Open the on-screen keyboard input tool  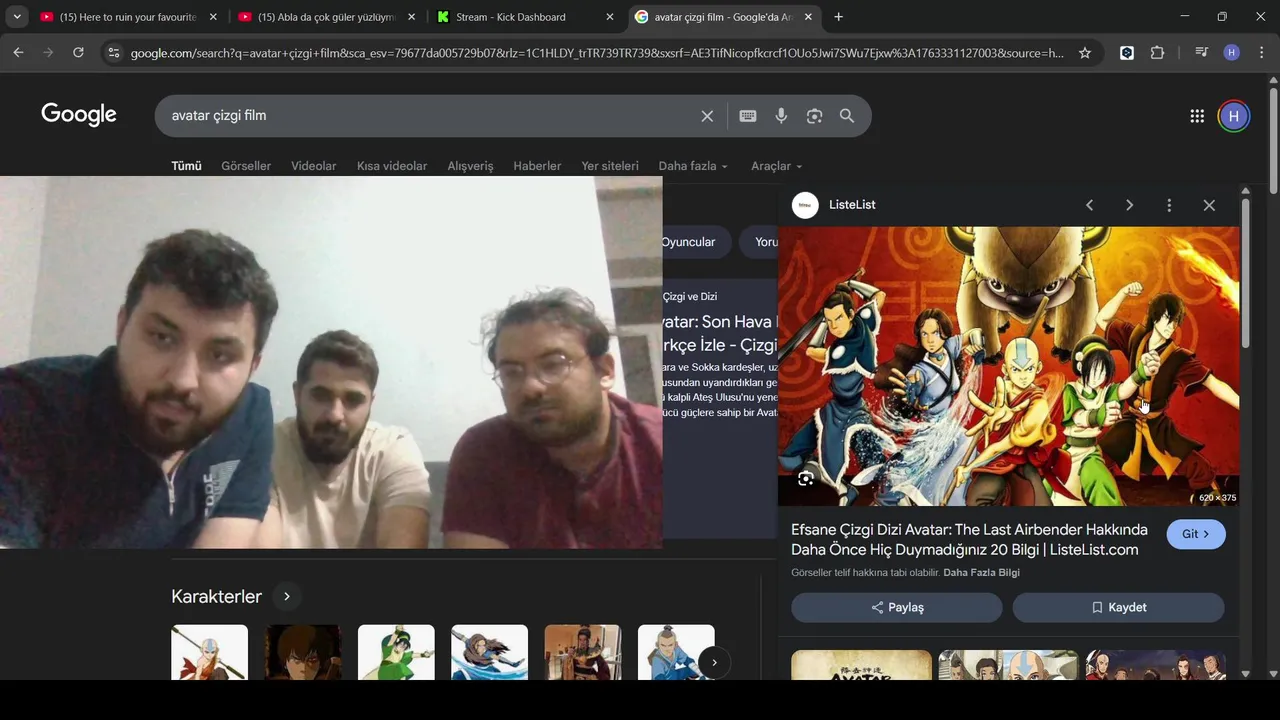748,116
